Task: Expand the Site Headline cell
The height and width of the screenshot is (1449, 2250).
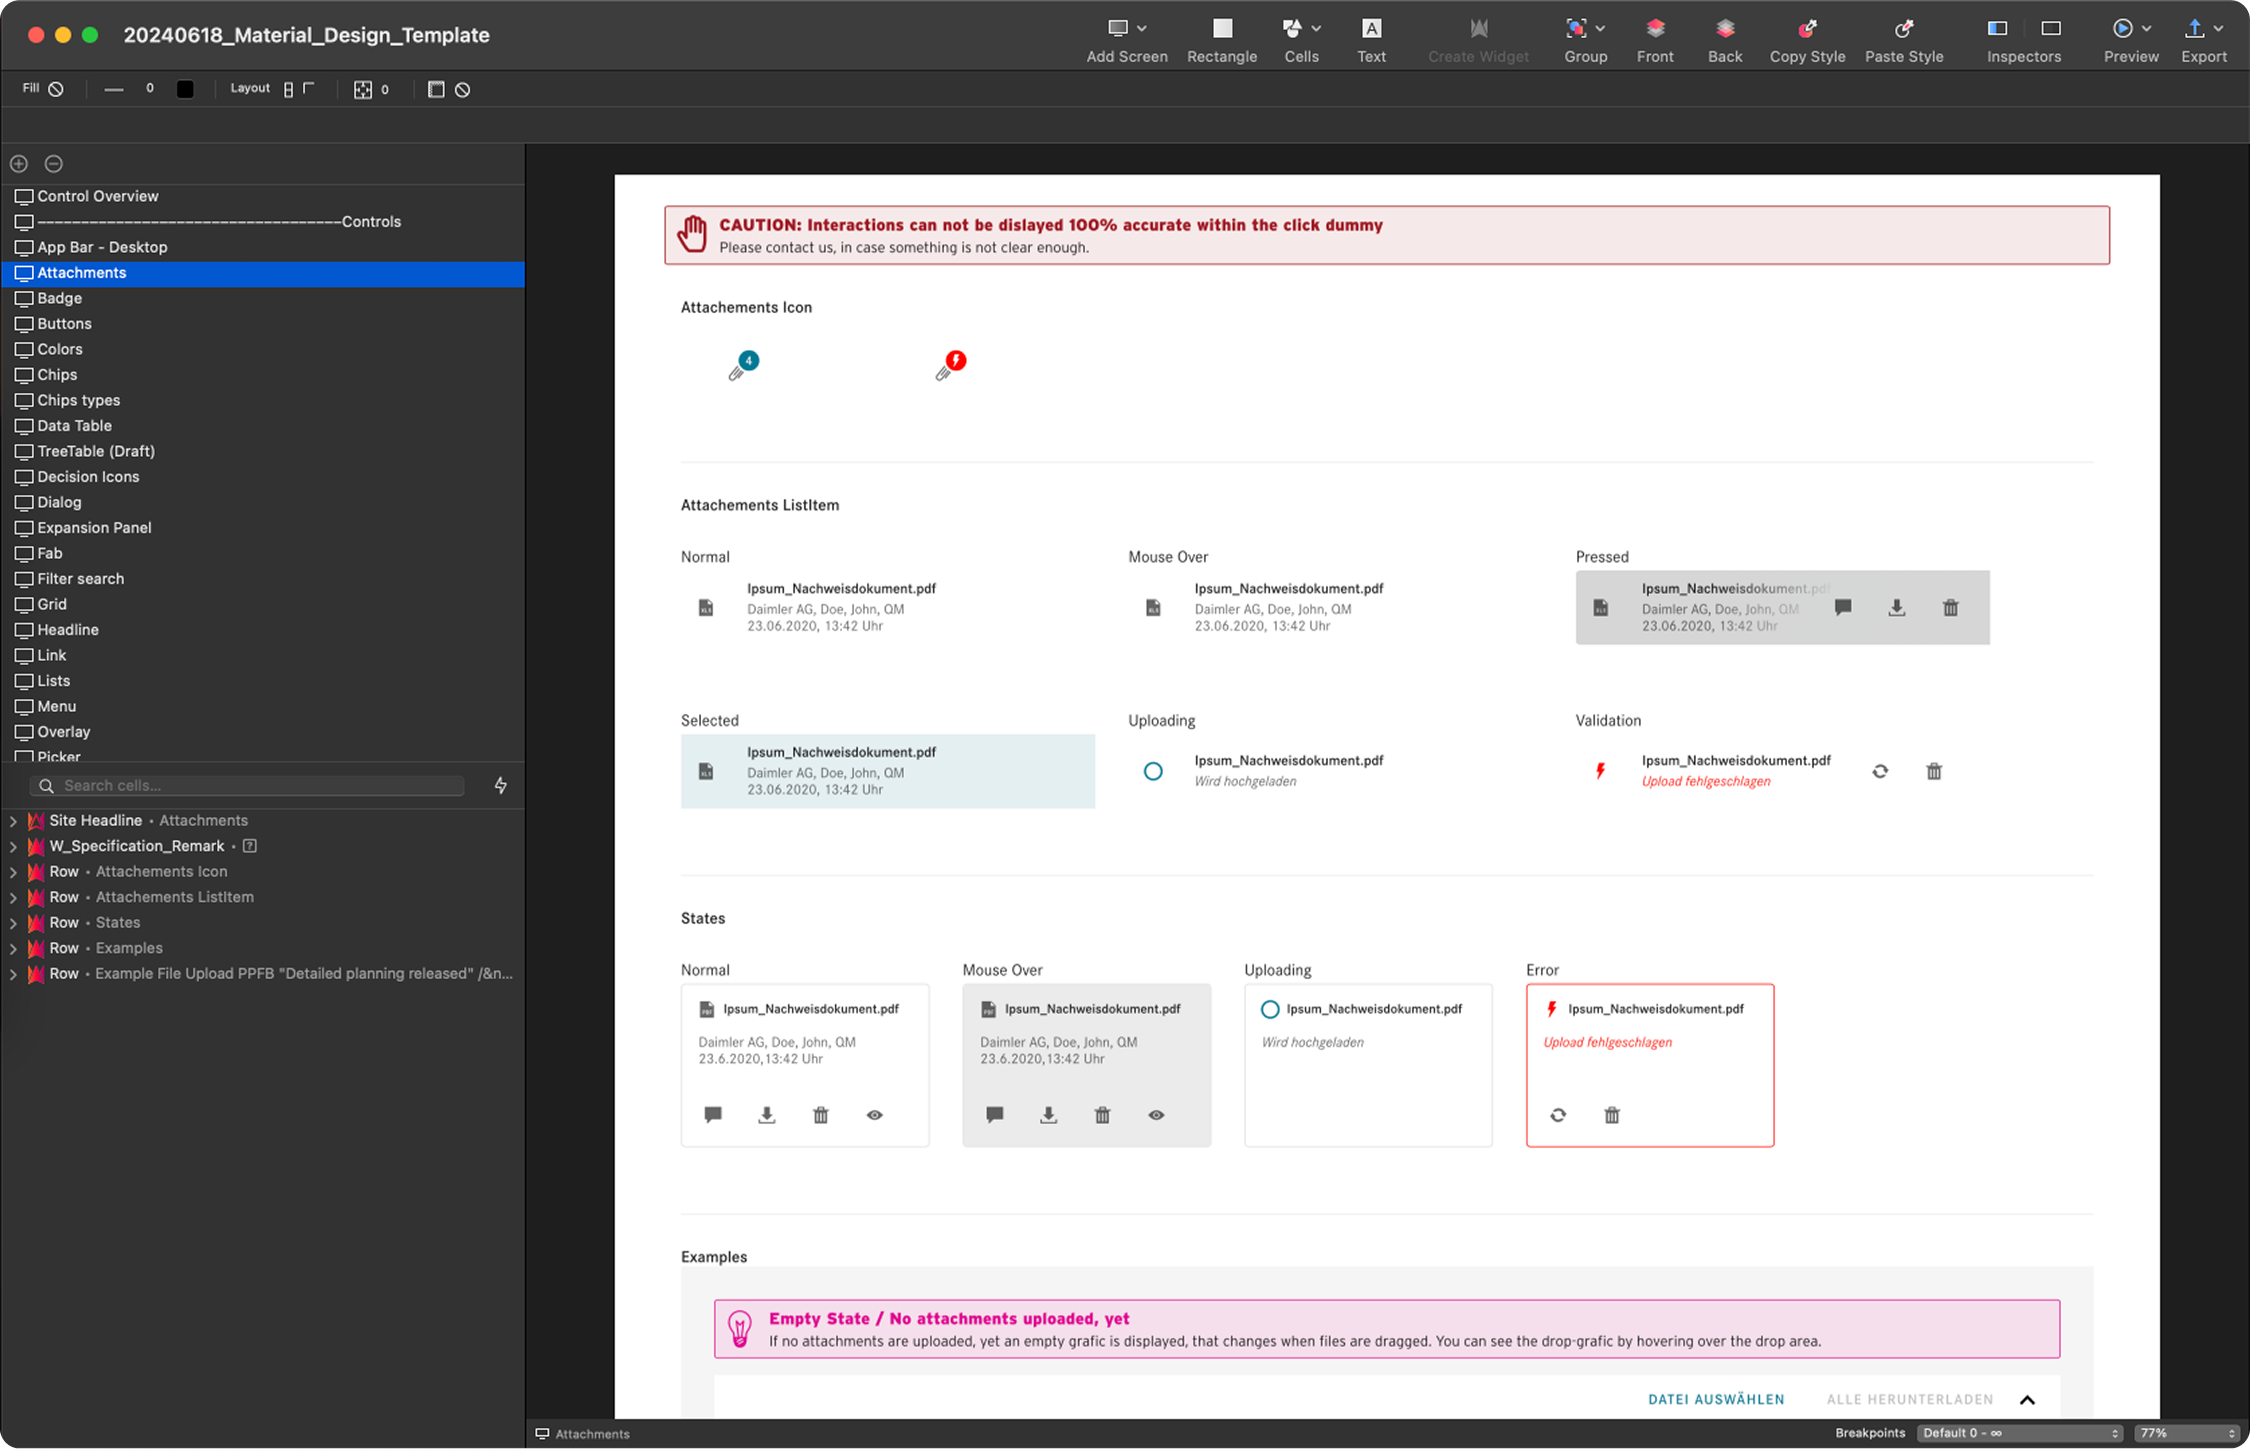Action: (13, 821)
